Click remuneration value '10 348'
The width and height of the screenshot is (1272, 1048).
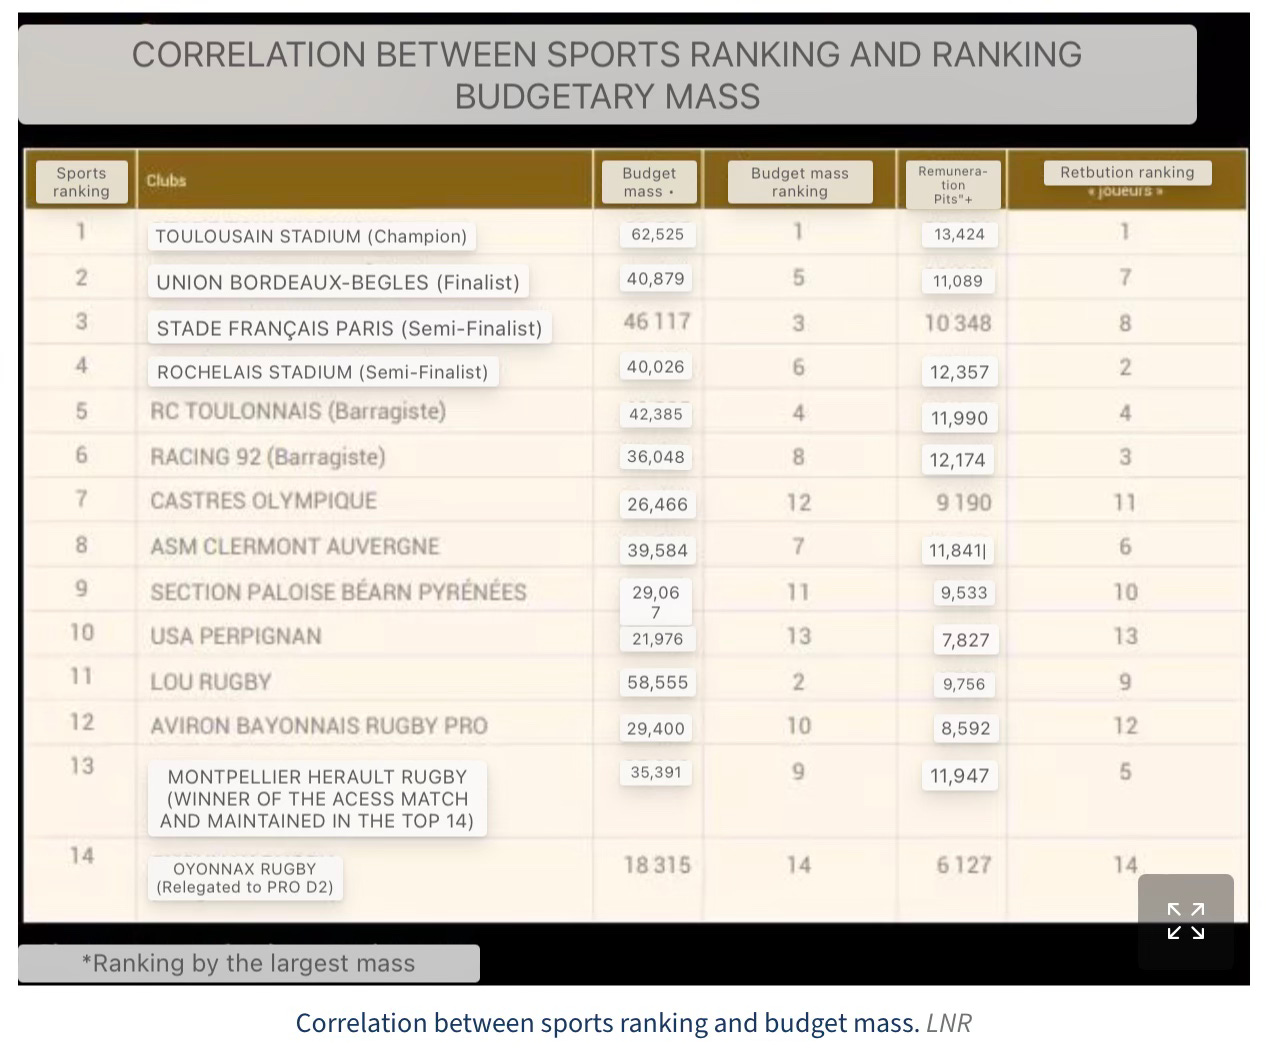coord(958,324)
